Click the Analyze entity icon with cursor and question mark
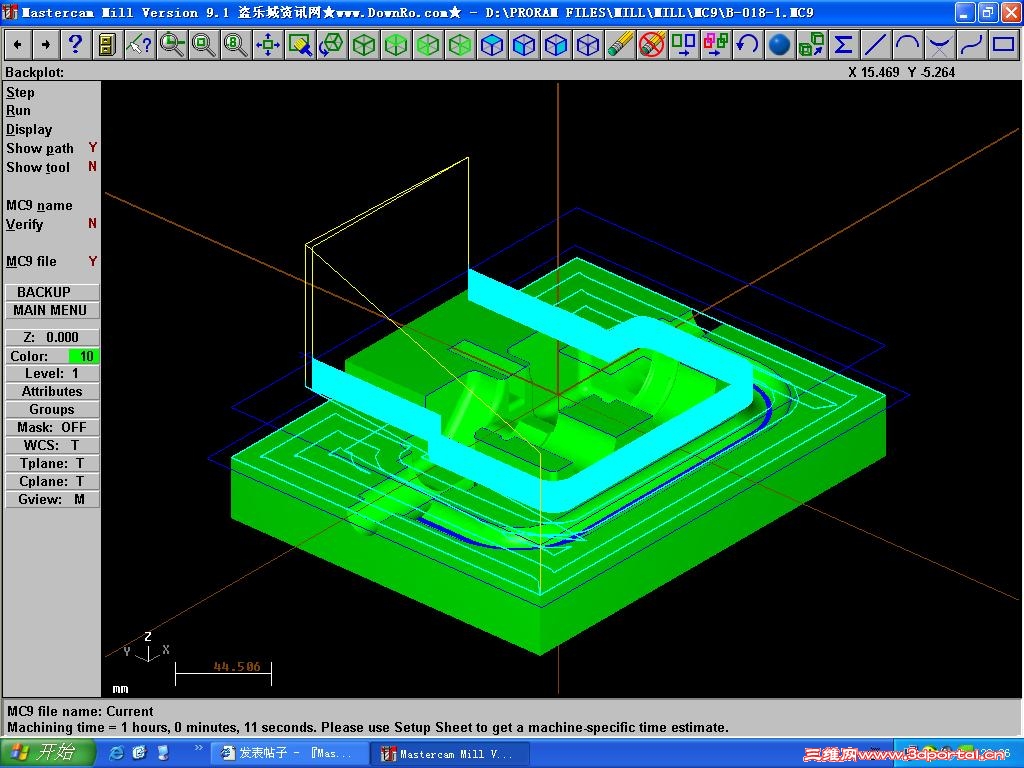 click(x=138, y=44)
